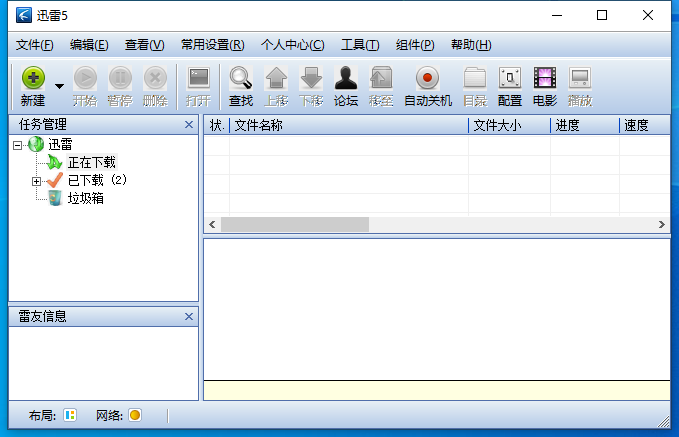Click the yellow info bar at bottom
This screenshot has width=679, height=437.
click(x=436, y=391)
